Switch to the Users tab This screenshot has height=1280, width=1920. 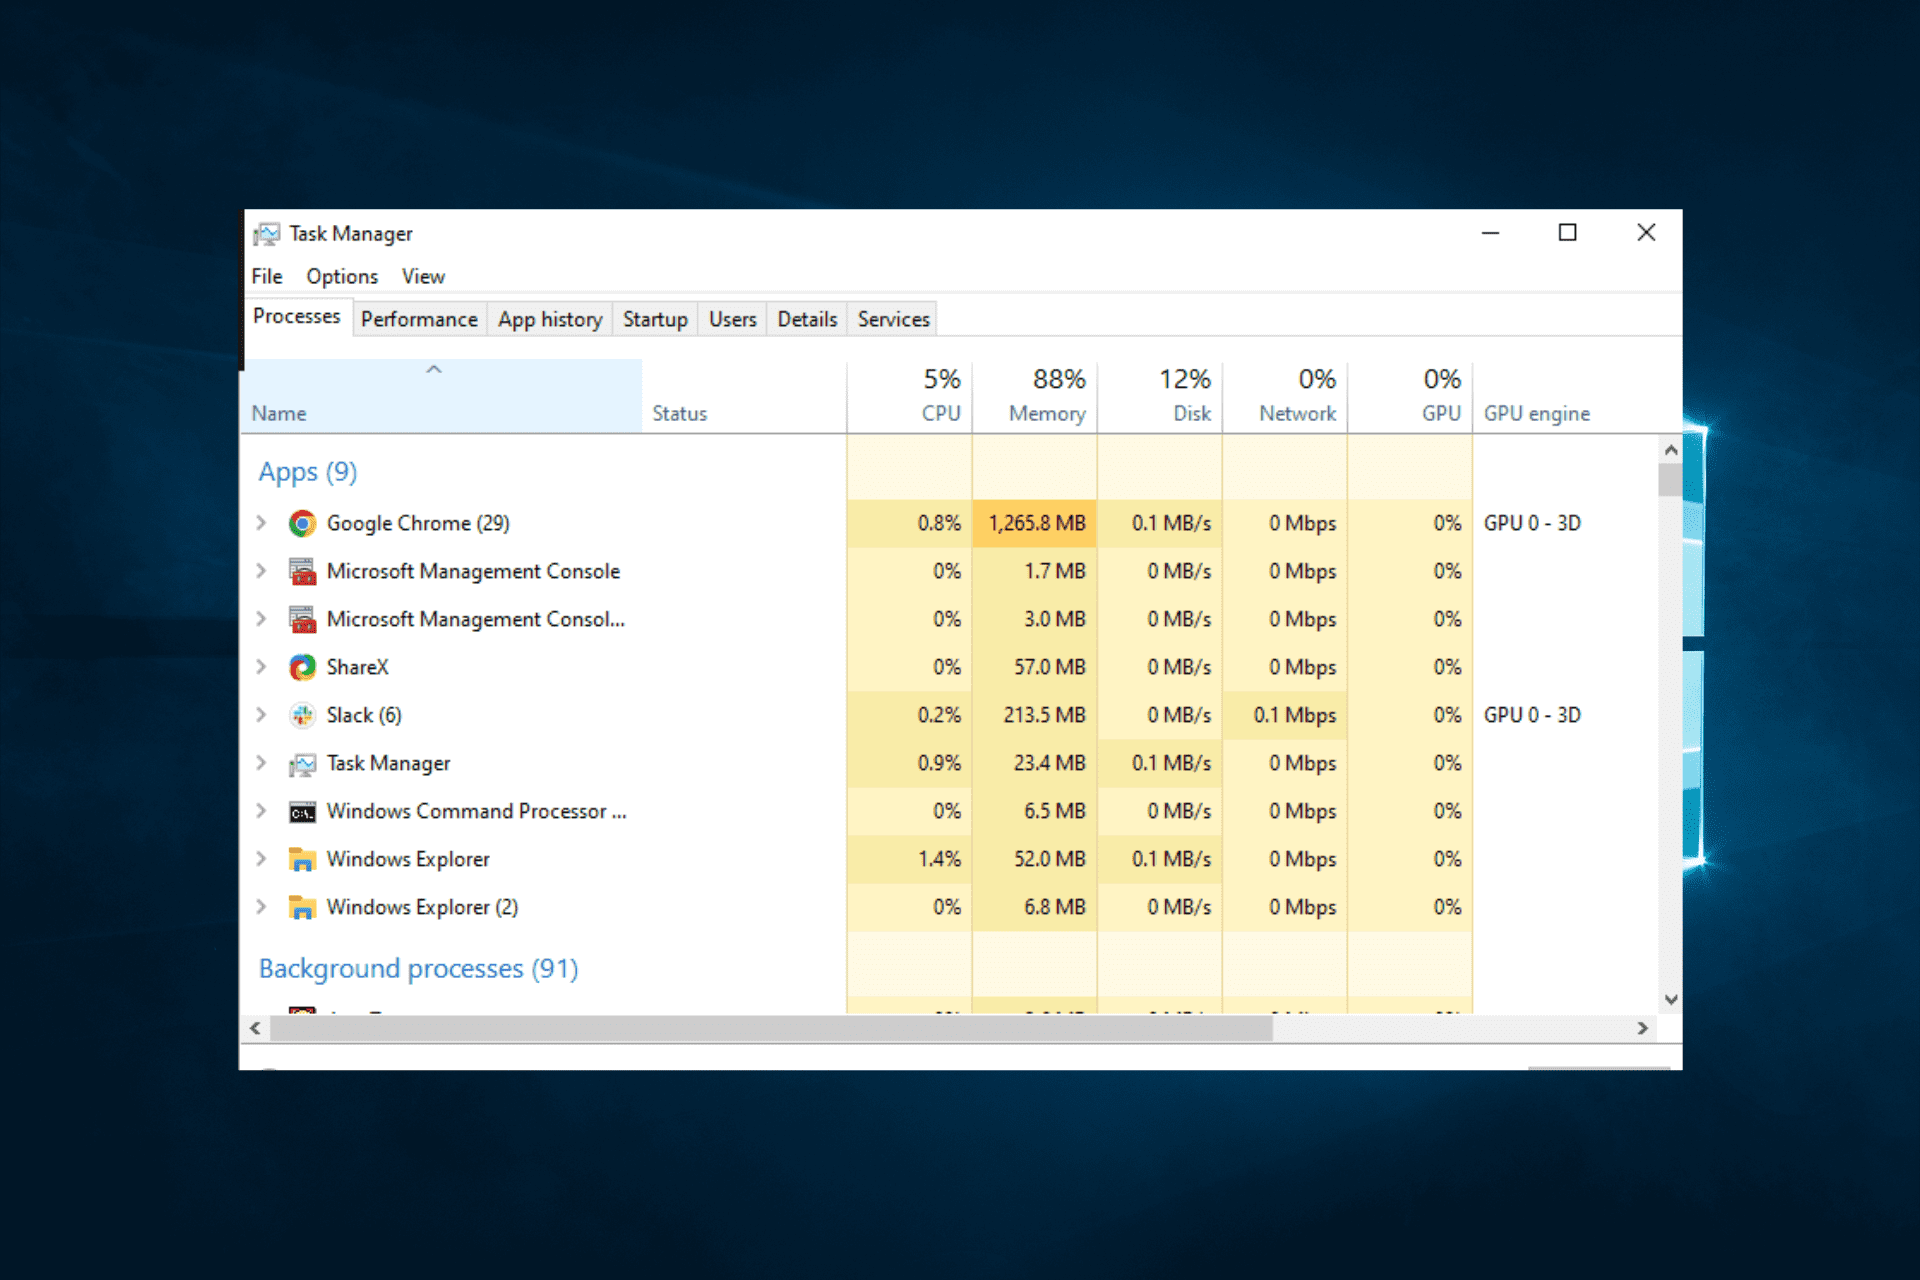(x=733, y=319)
